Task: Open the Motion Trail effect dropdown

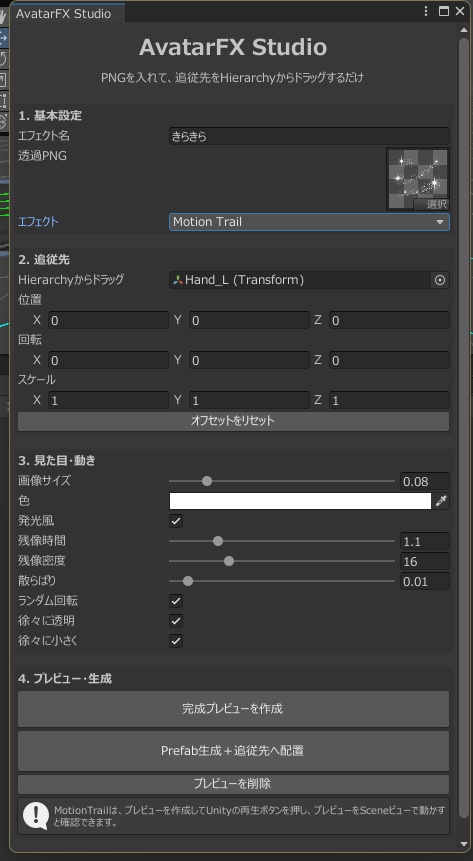Action: pos(309,222)
